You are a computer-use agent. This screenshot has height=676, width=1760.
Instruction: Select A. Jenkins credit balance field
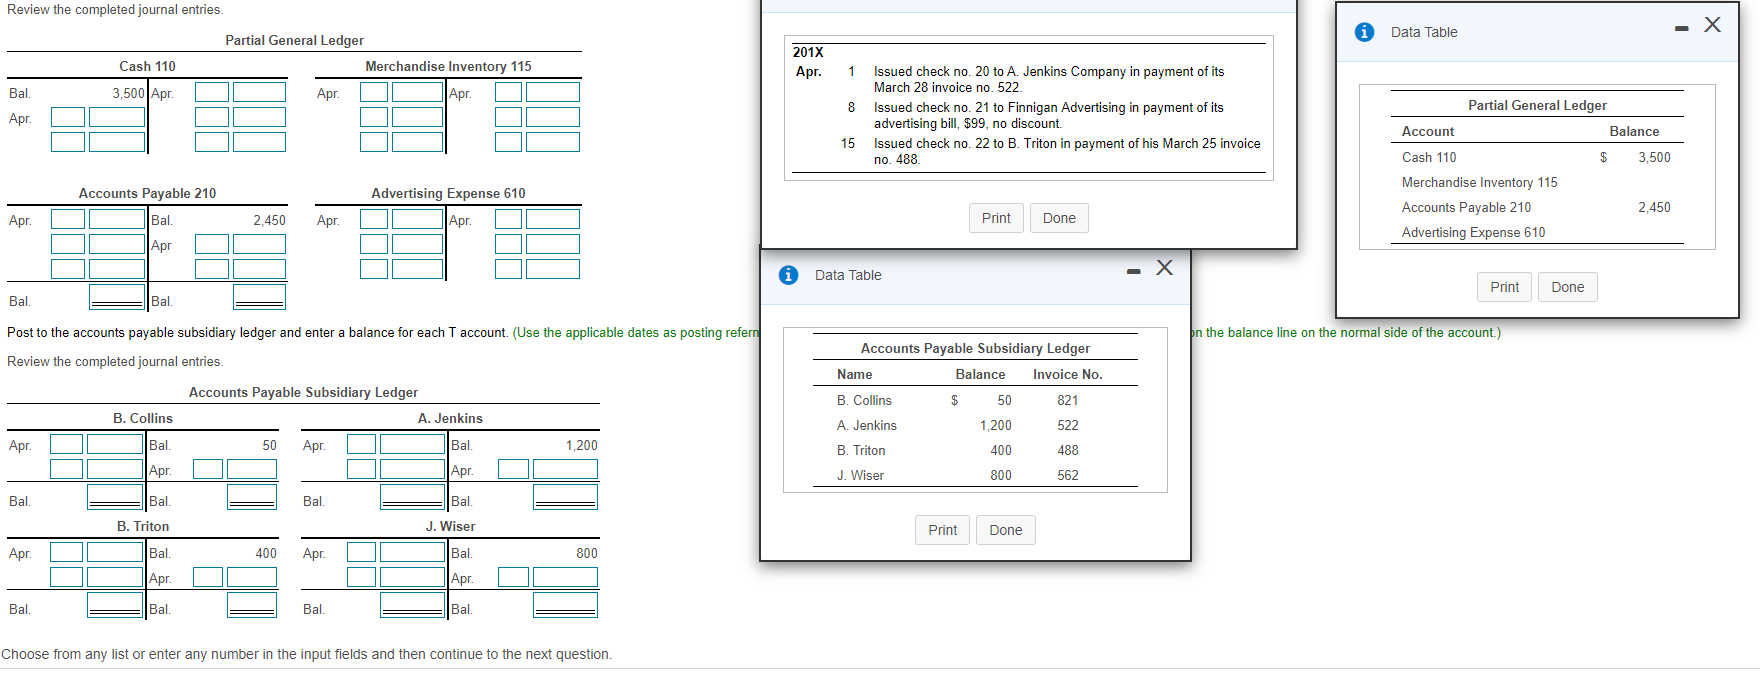click(x=565, y=497)
